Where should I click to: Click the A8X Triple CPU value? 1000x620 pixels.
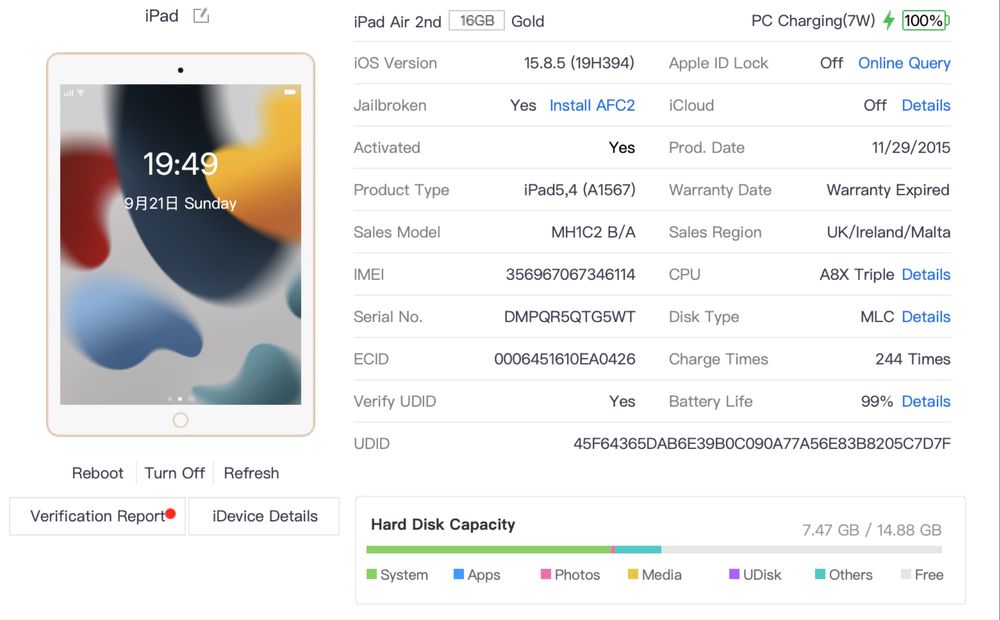(857, 274)
